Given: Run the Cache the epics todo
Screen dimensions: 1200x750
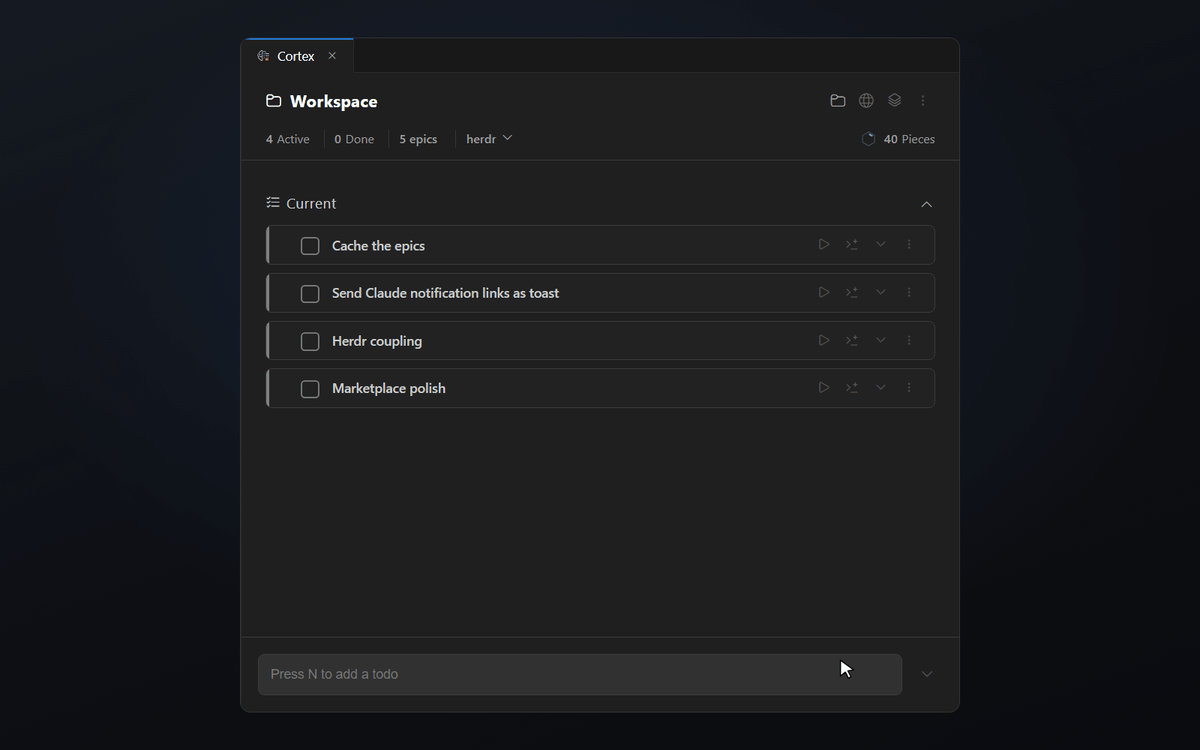Looking at the screenshot, I should [x=824, y=245].
